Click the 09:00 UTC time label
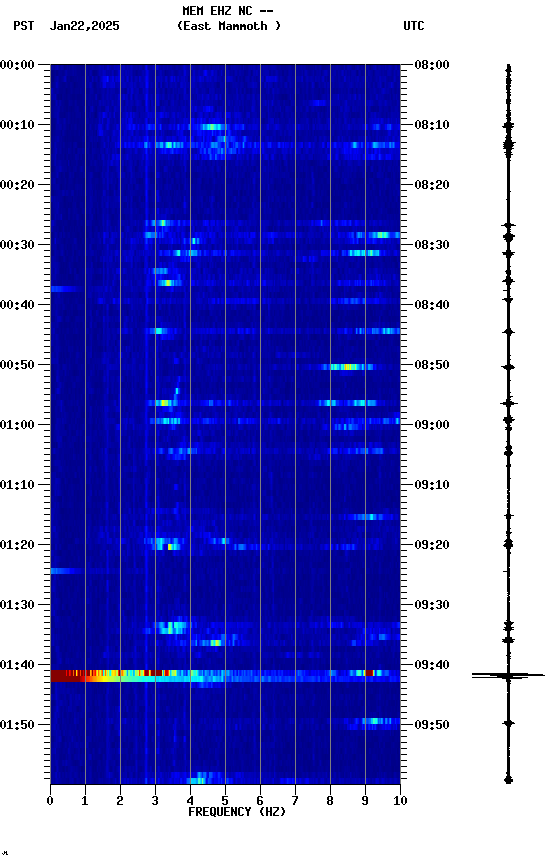Image resolution: width=552 pixels, height=864 pixels. coord(432,425)
